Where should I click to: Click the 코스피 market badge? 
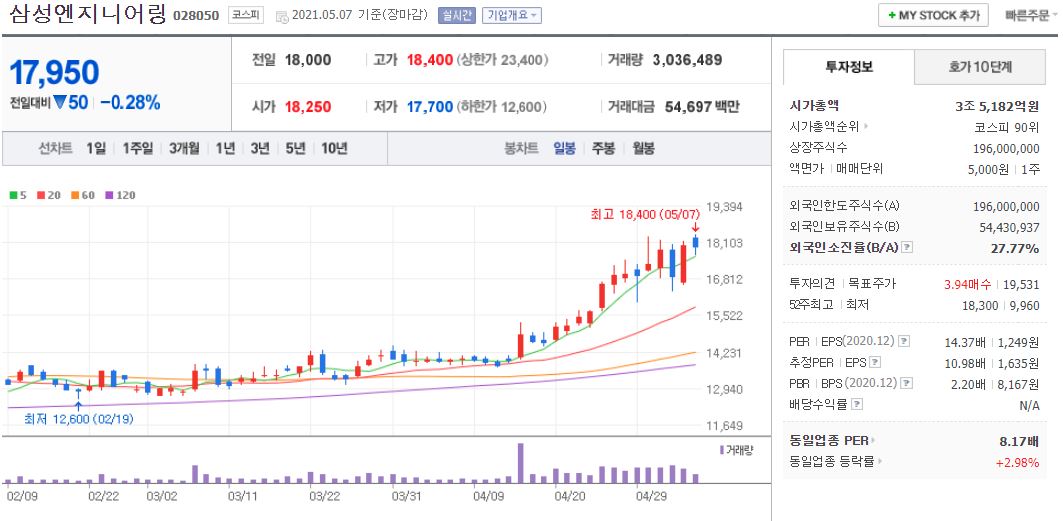click(x=245, y=15)
